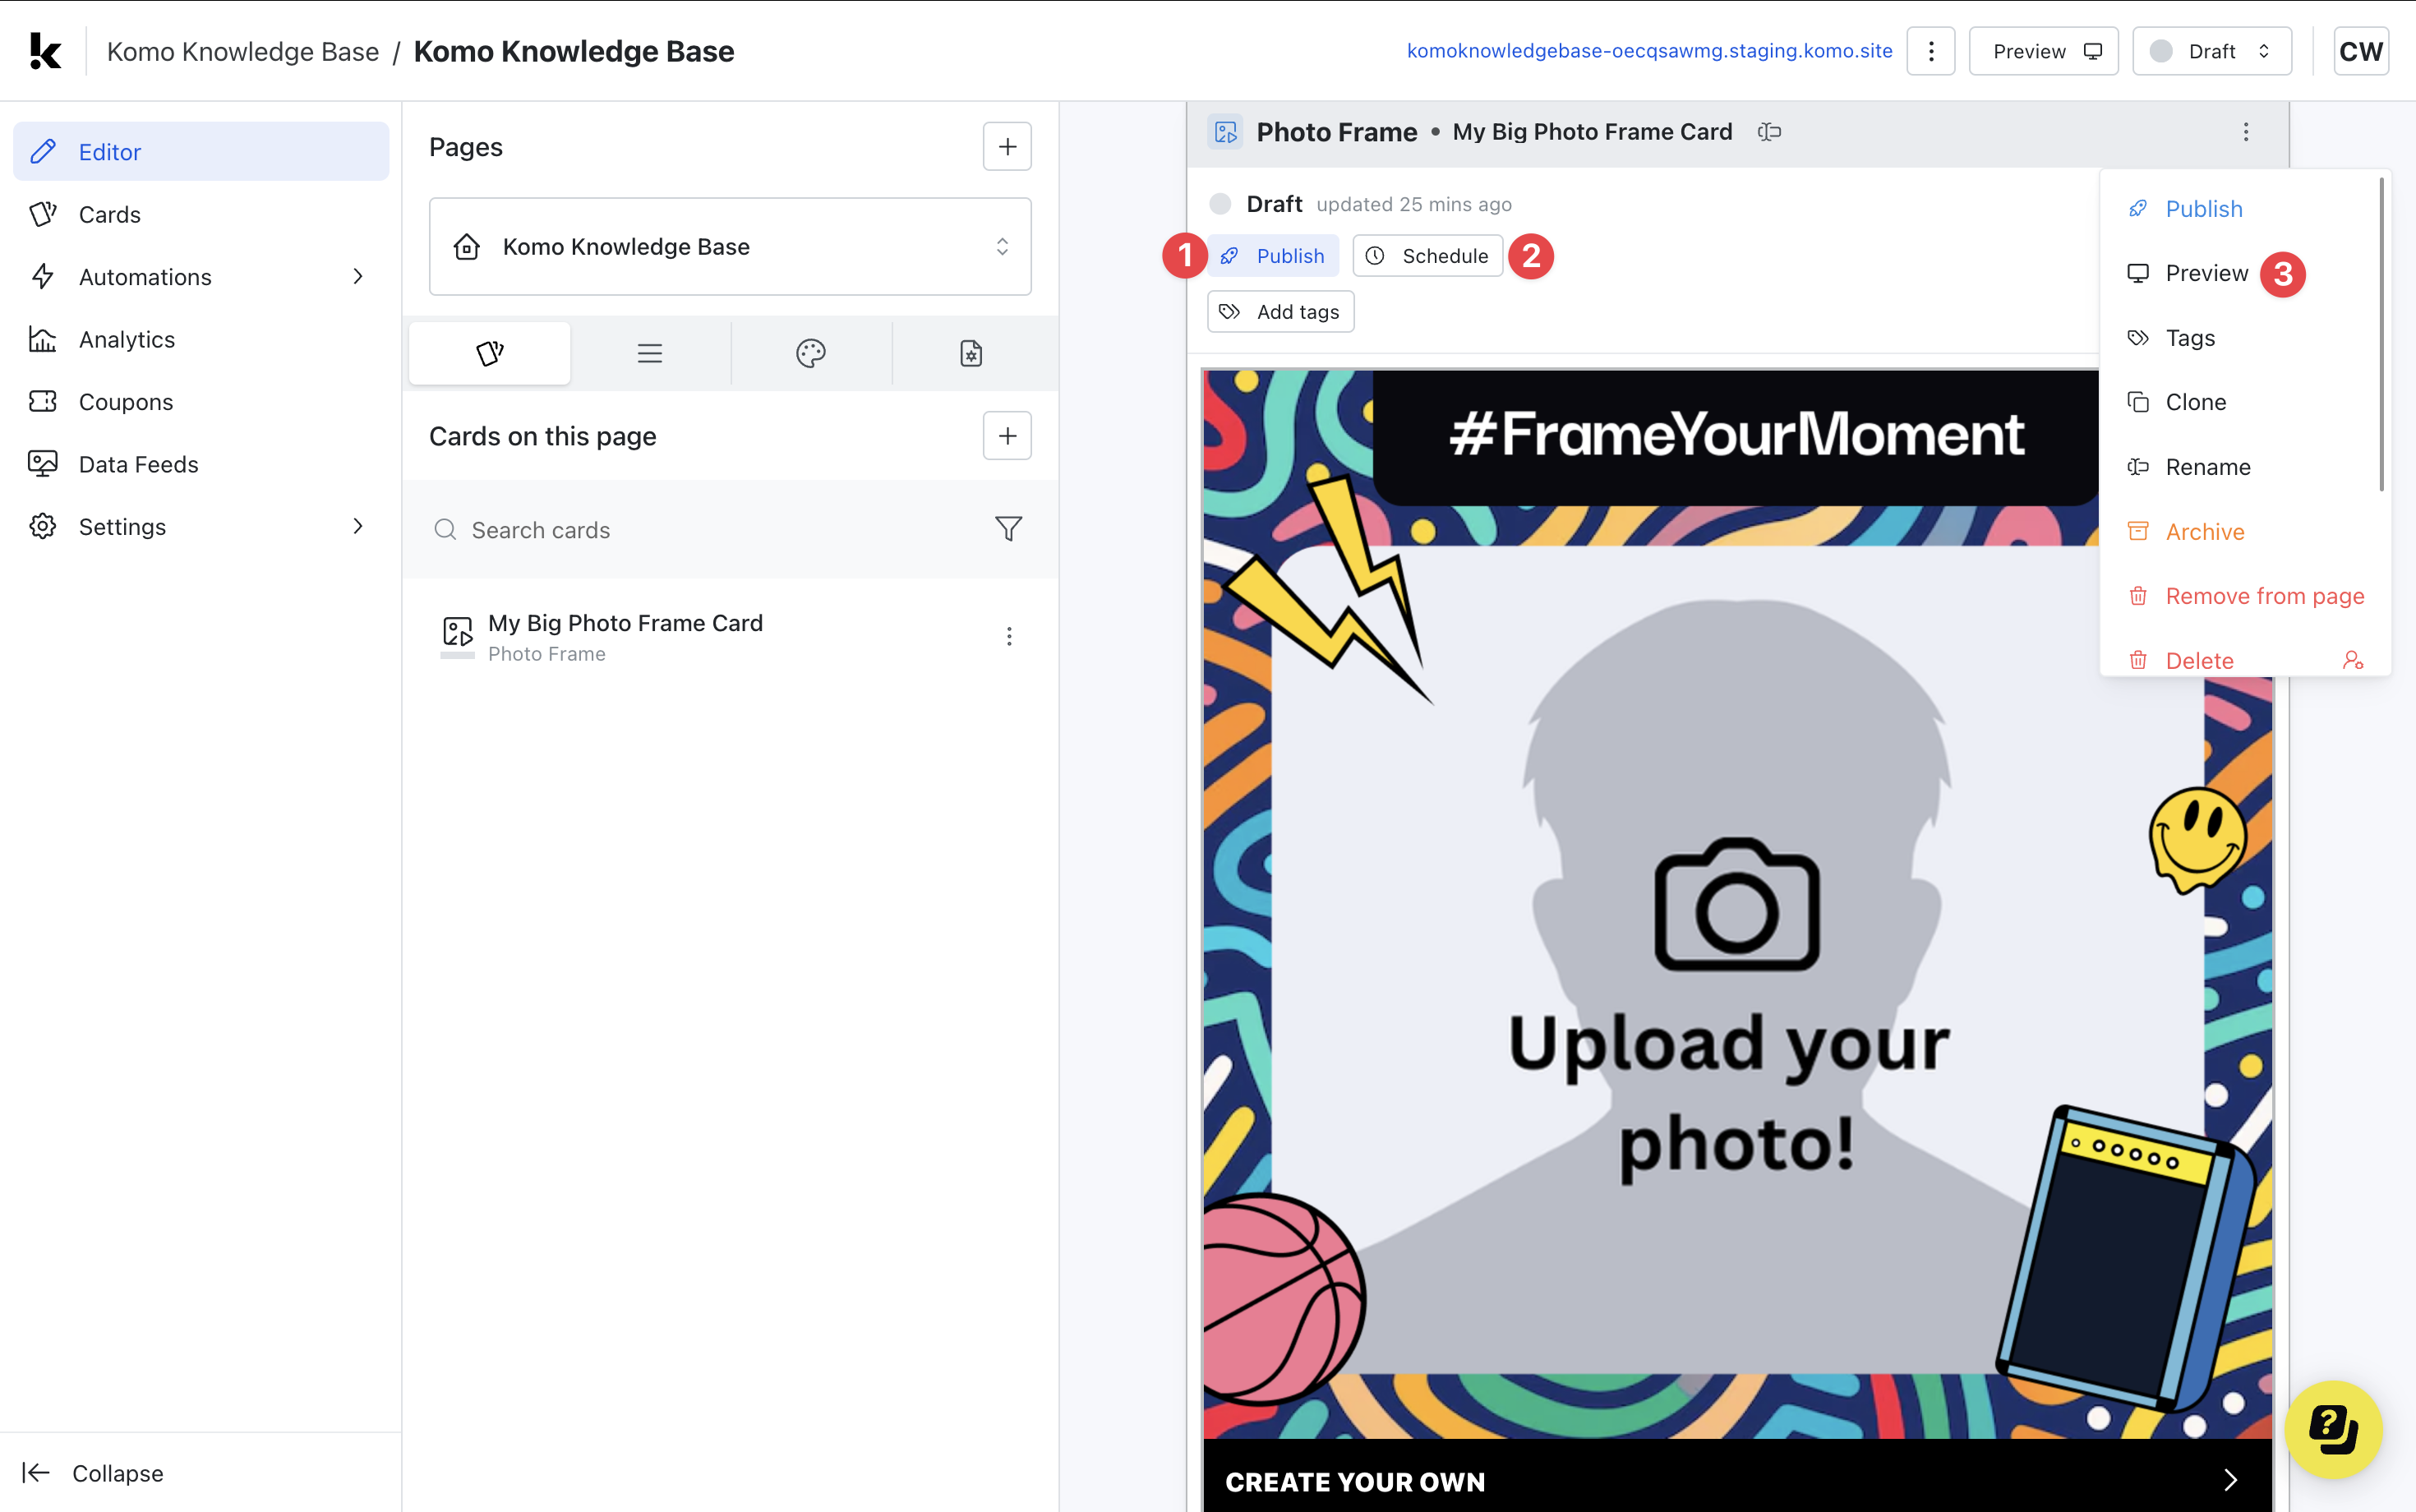Open the Draft status dropdown
This screenshot has height=1512, width=2416.
pyautogui.click(x=2211, y=51)
